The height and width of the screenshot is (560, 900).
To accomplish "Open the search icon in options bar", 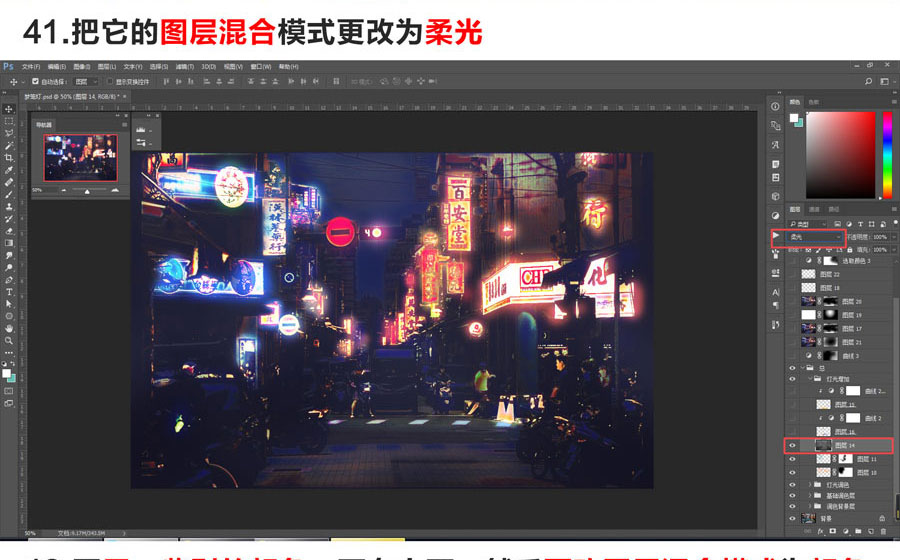I will pyautogui.click(x=868, y=81).
